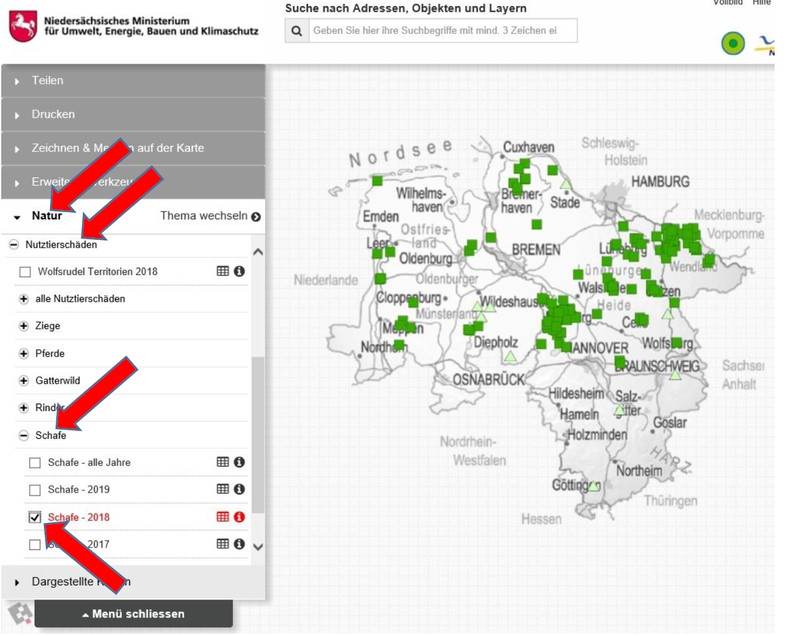Open table icon for Schafe - alle Jahre

click(x=223, y=462)
